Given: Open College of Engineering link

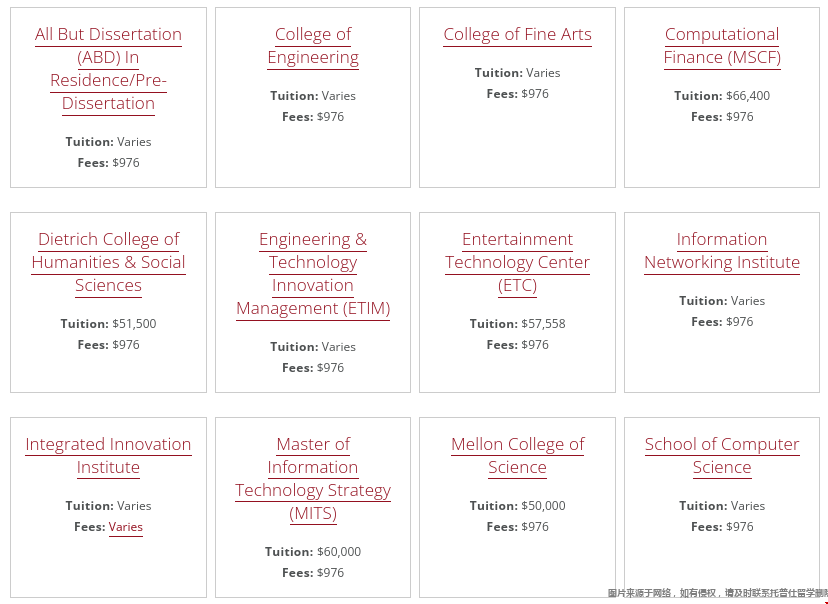Looking at the screenshot, I should pos(313,45).
